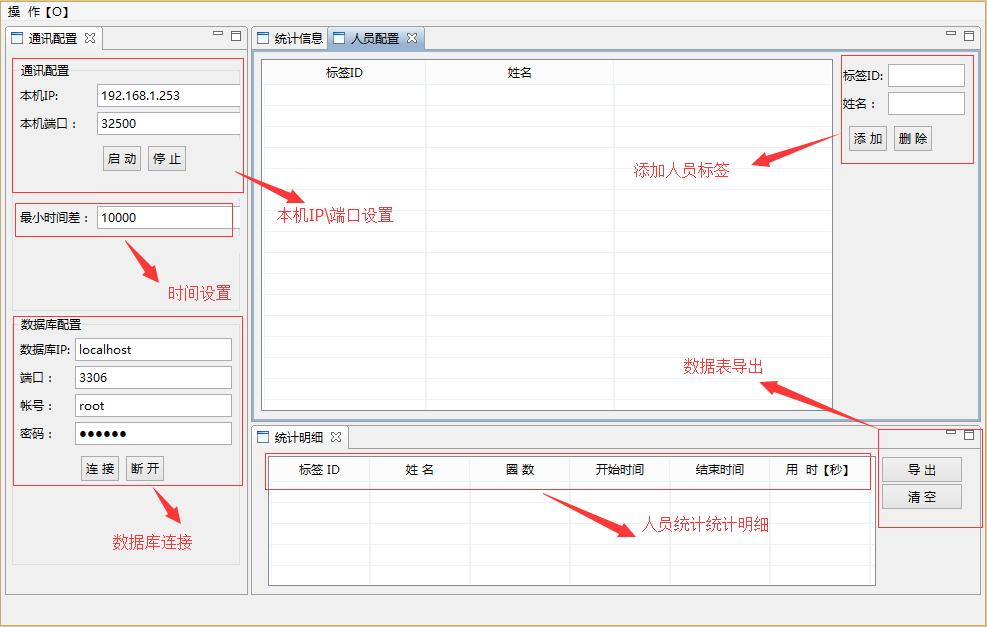This screenshot has height=627, width=987.
Task: Maximize the 通讯配置 panel
Action: click(x=236, y=36)
